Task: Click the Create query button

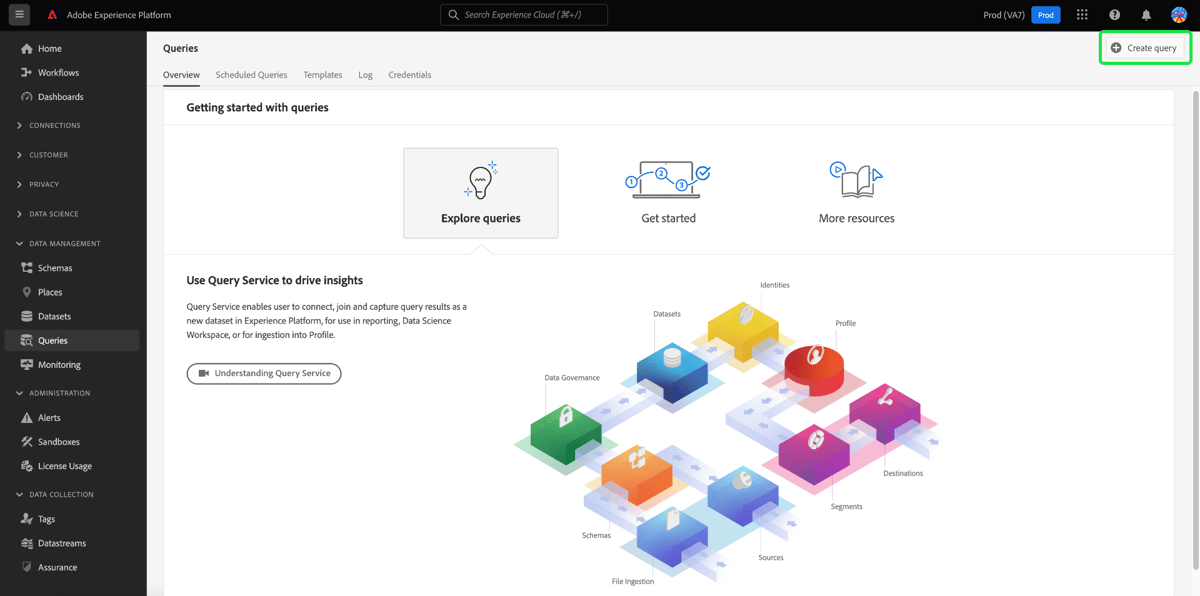Action: pyautogui.click(x=1145, y=47)
